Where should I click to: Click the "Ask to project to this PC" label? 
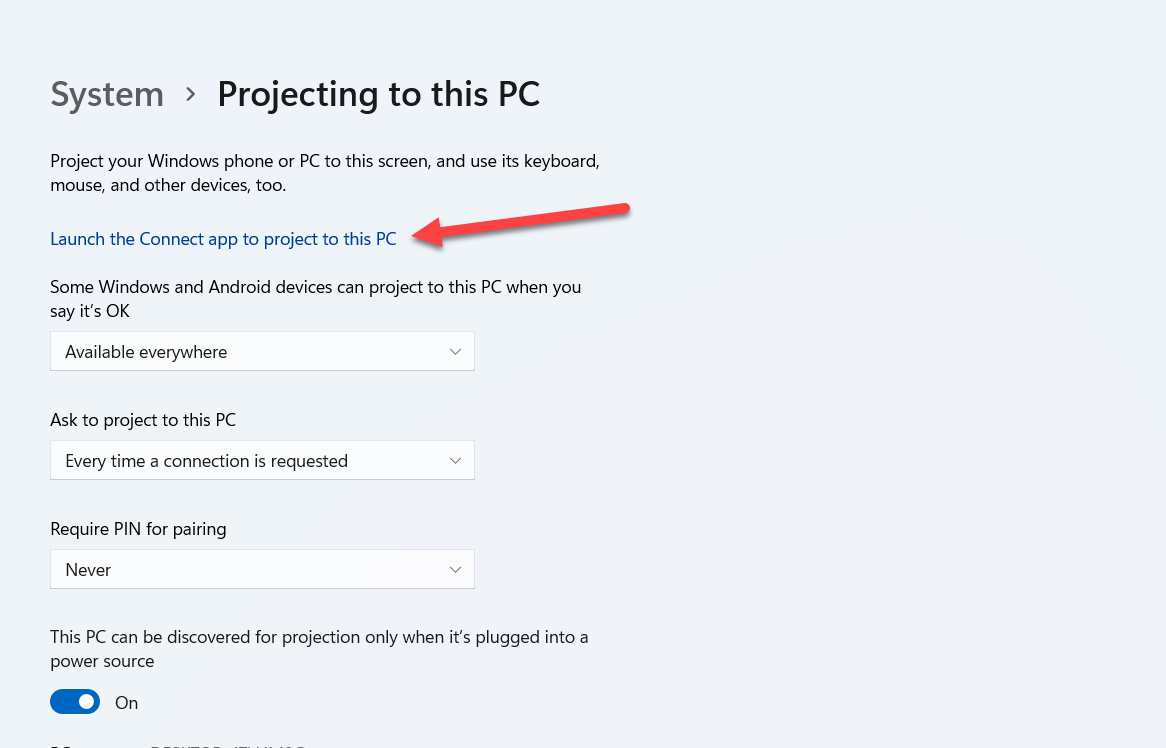coord(143,420)
